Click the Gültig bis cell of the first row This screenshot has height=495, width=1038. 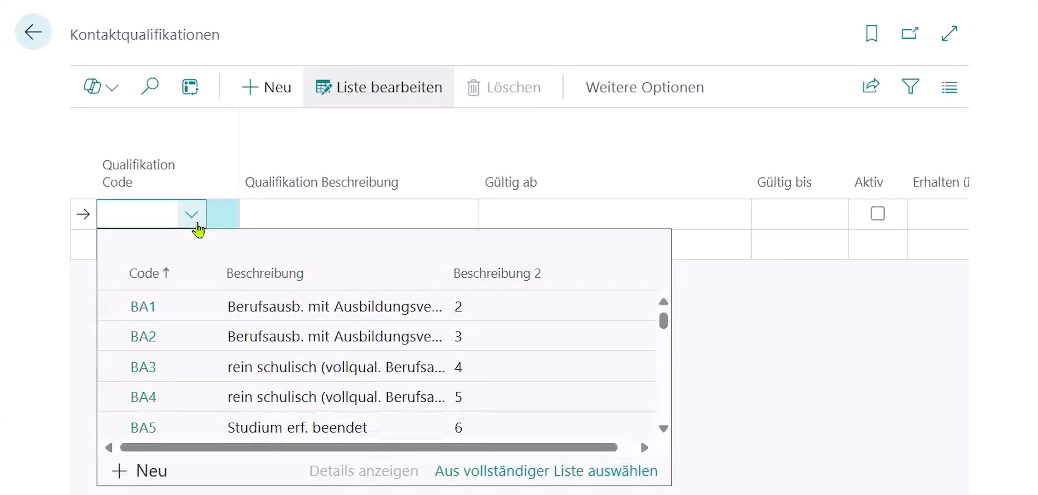(x=800, y=214)
